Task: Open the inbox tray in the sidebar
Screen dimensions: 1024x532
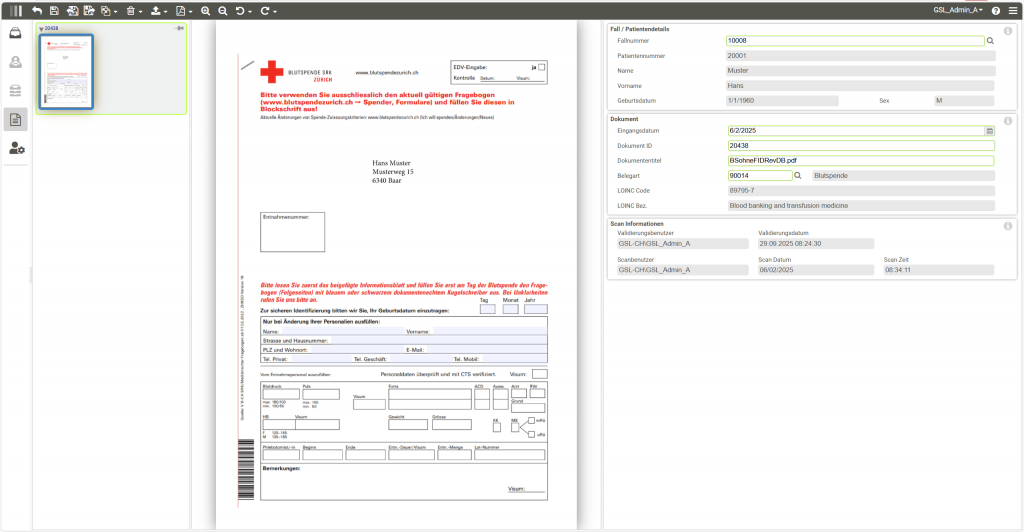Action: click(x=16, y=33)
